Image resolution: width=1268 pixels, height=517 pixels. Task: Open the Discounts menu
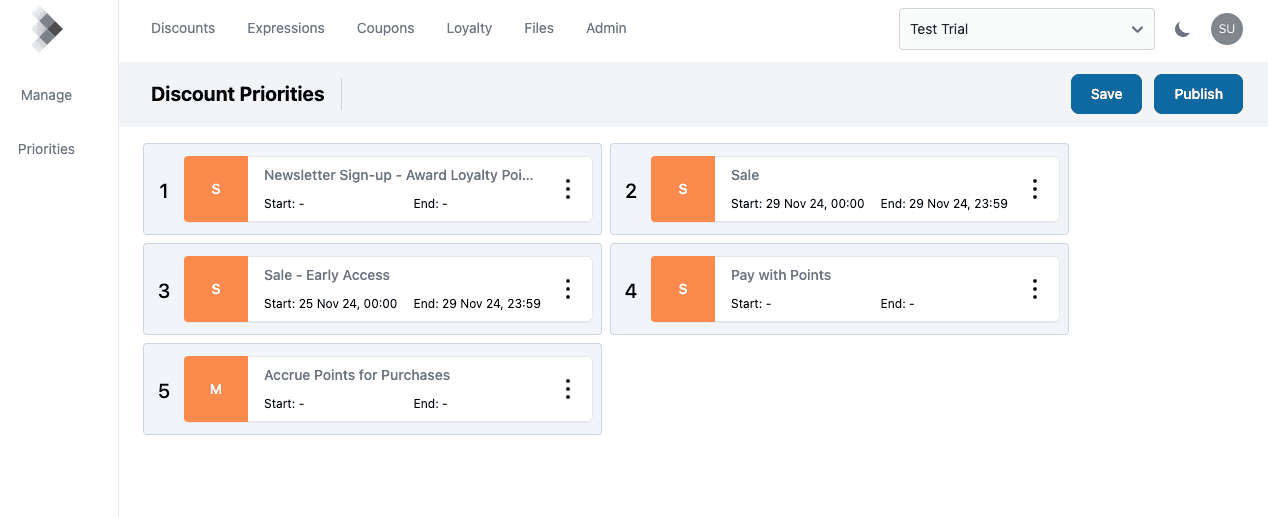pyautogui.click(x=183, y=28)
